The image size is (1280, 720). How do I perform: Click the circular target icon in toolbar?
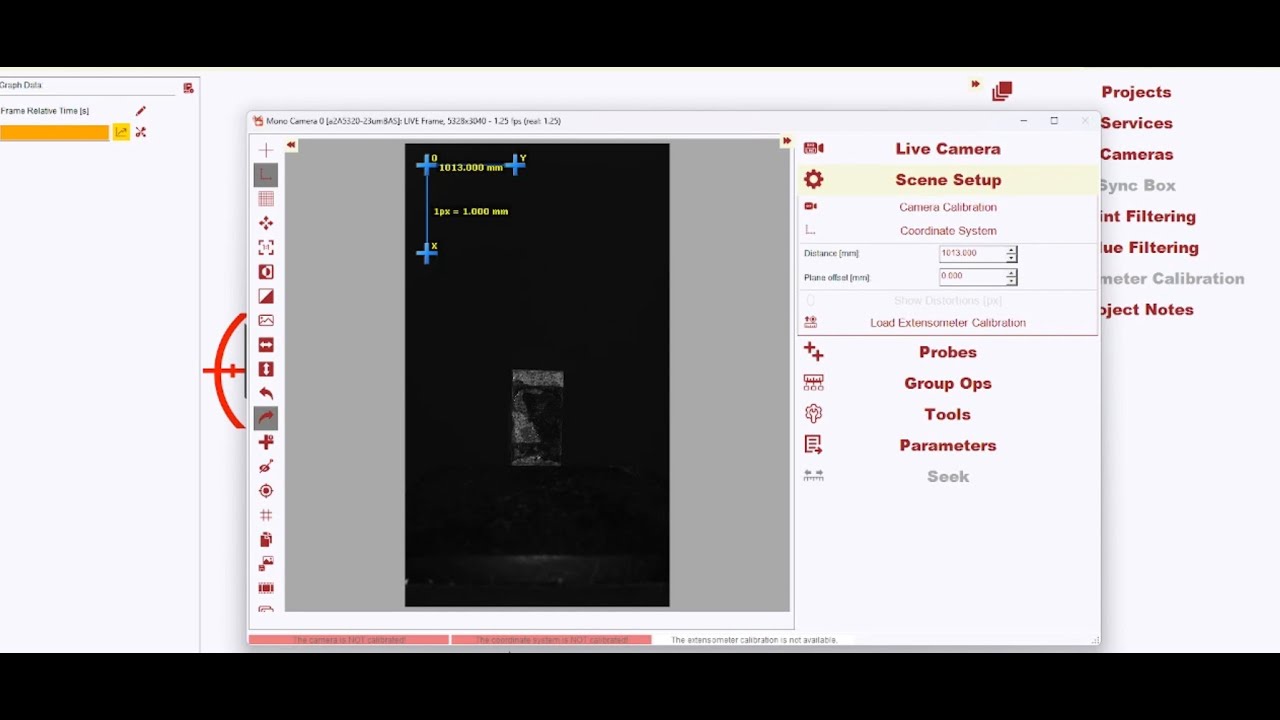click(x=266, y=491)
